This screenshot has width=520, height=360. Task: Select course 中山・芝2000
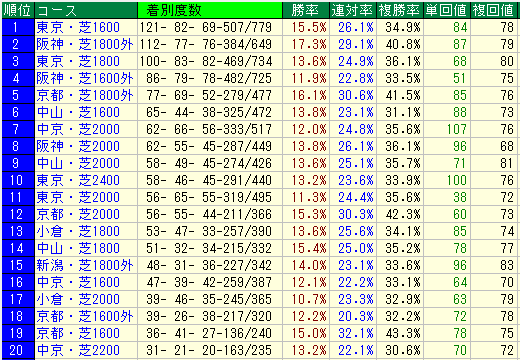click(78, 163)
